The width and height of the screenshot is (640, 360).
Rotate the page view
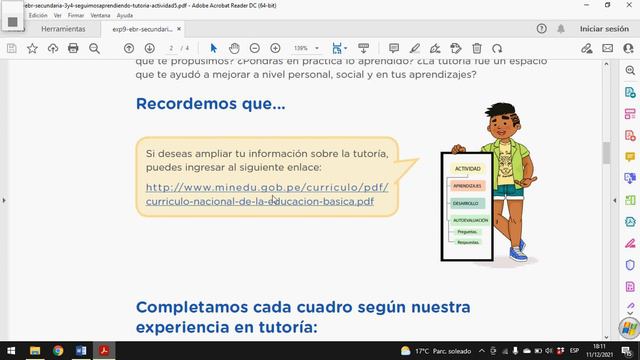tap(497, 49)
